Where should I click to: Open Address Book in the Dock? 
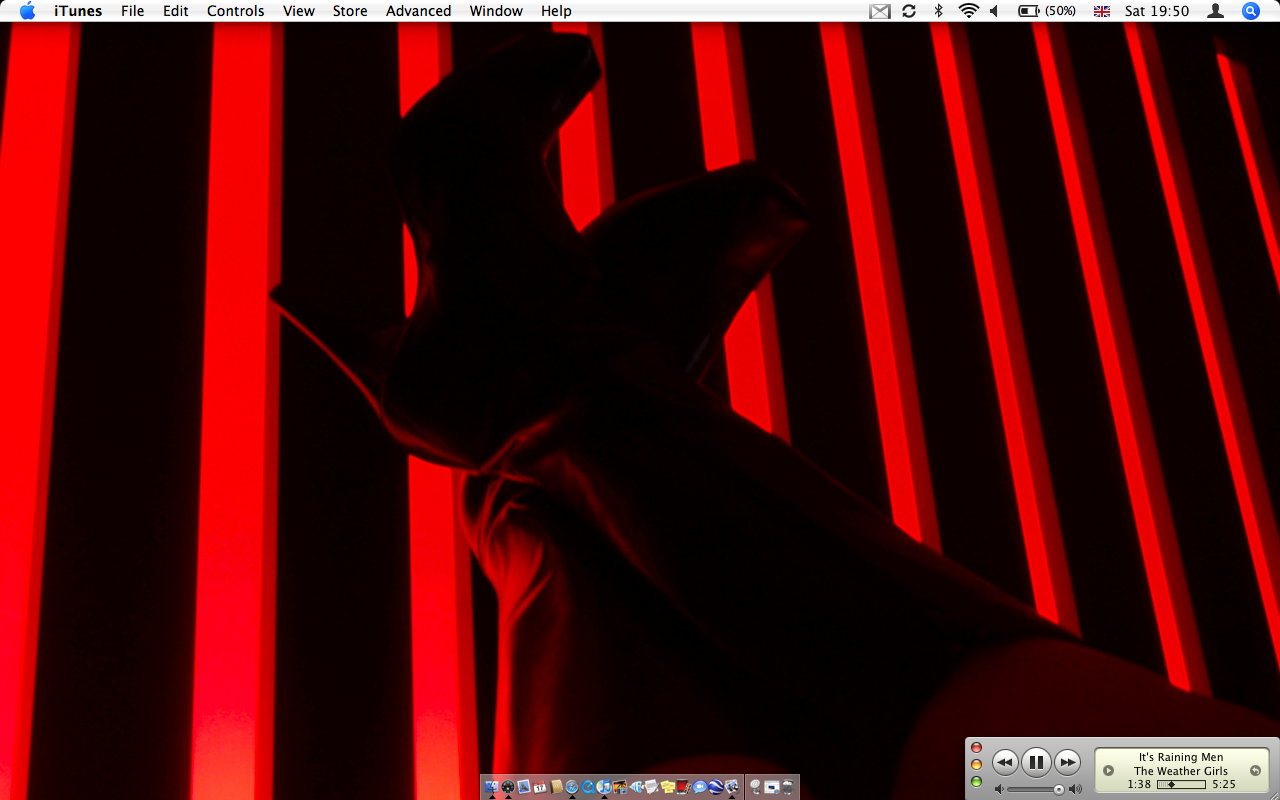click(556, 787)
